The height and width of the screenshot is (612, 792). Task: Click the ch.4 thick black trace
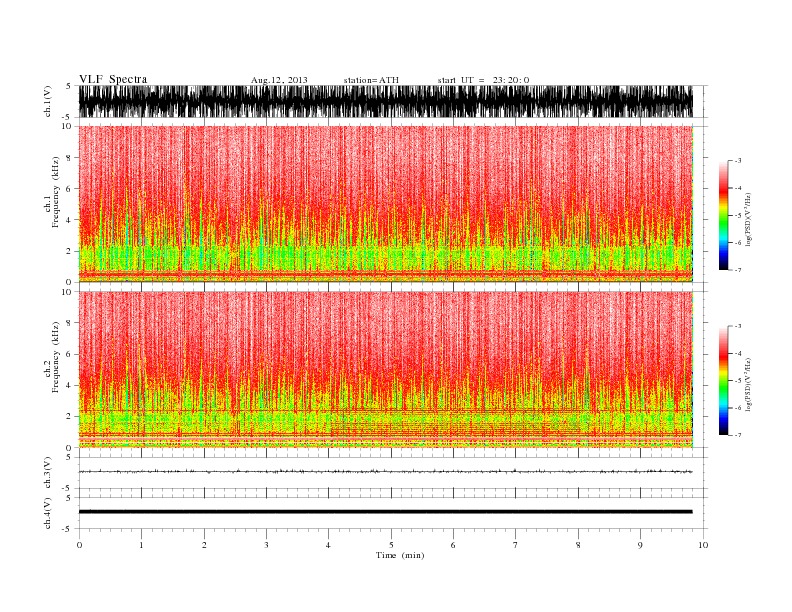coord(385,512)
